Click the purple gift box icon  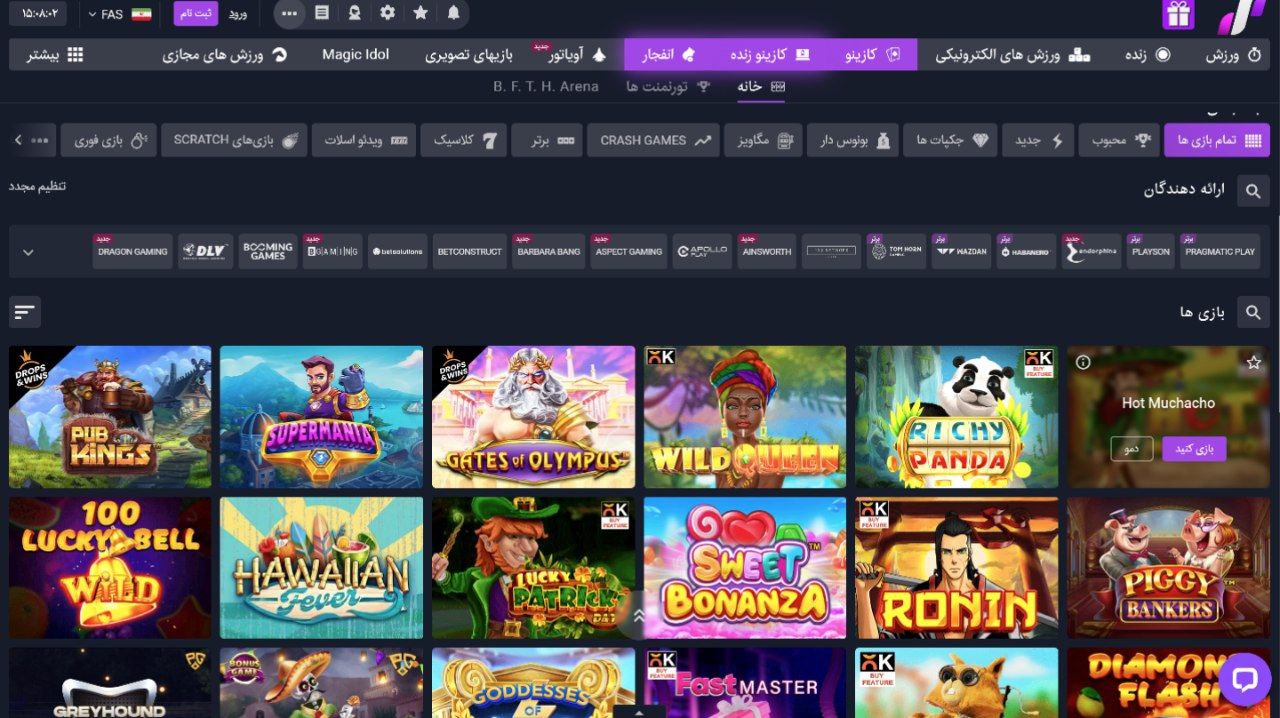click(1178, 15)
